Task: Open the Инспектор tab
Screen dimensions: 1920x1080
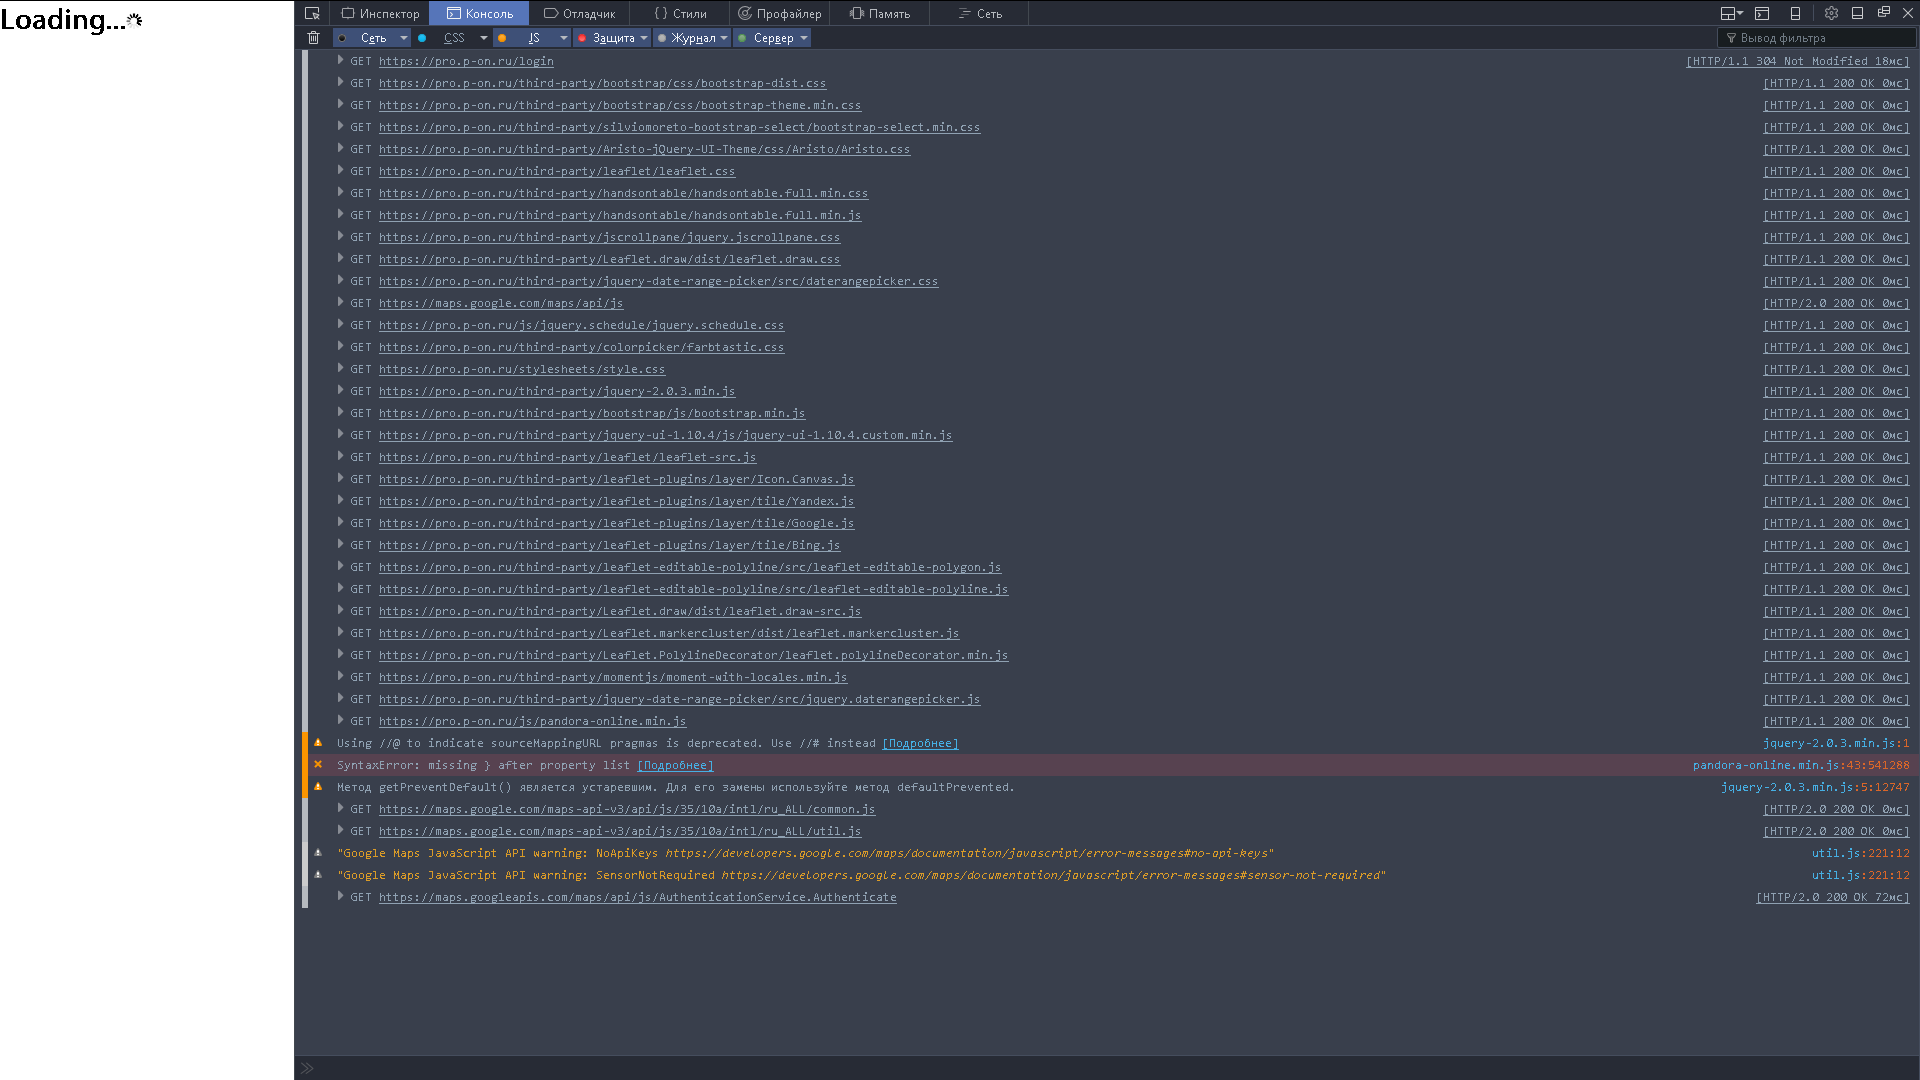Action: tap(380, 13)
